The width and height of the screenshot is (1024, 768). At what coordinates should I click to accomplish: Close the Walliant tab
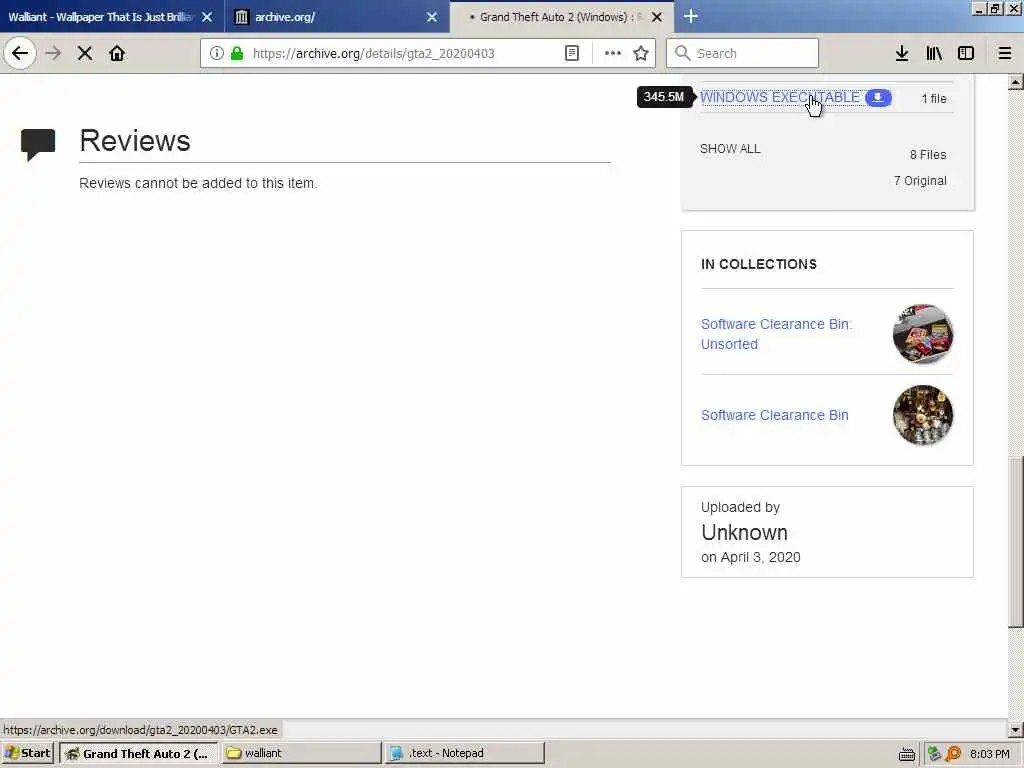coord(207,17)
